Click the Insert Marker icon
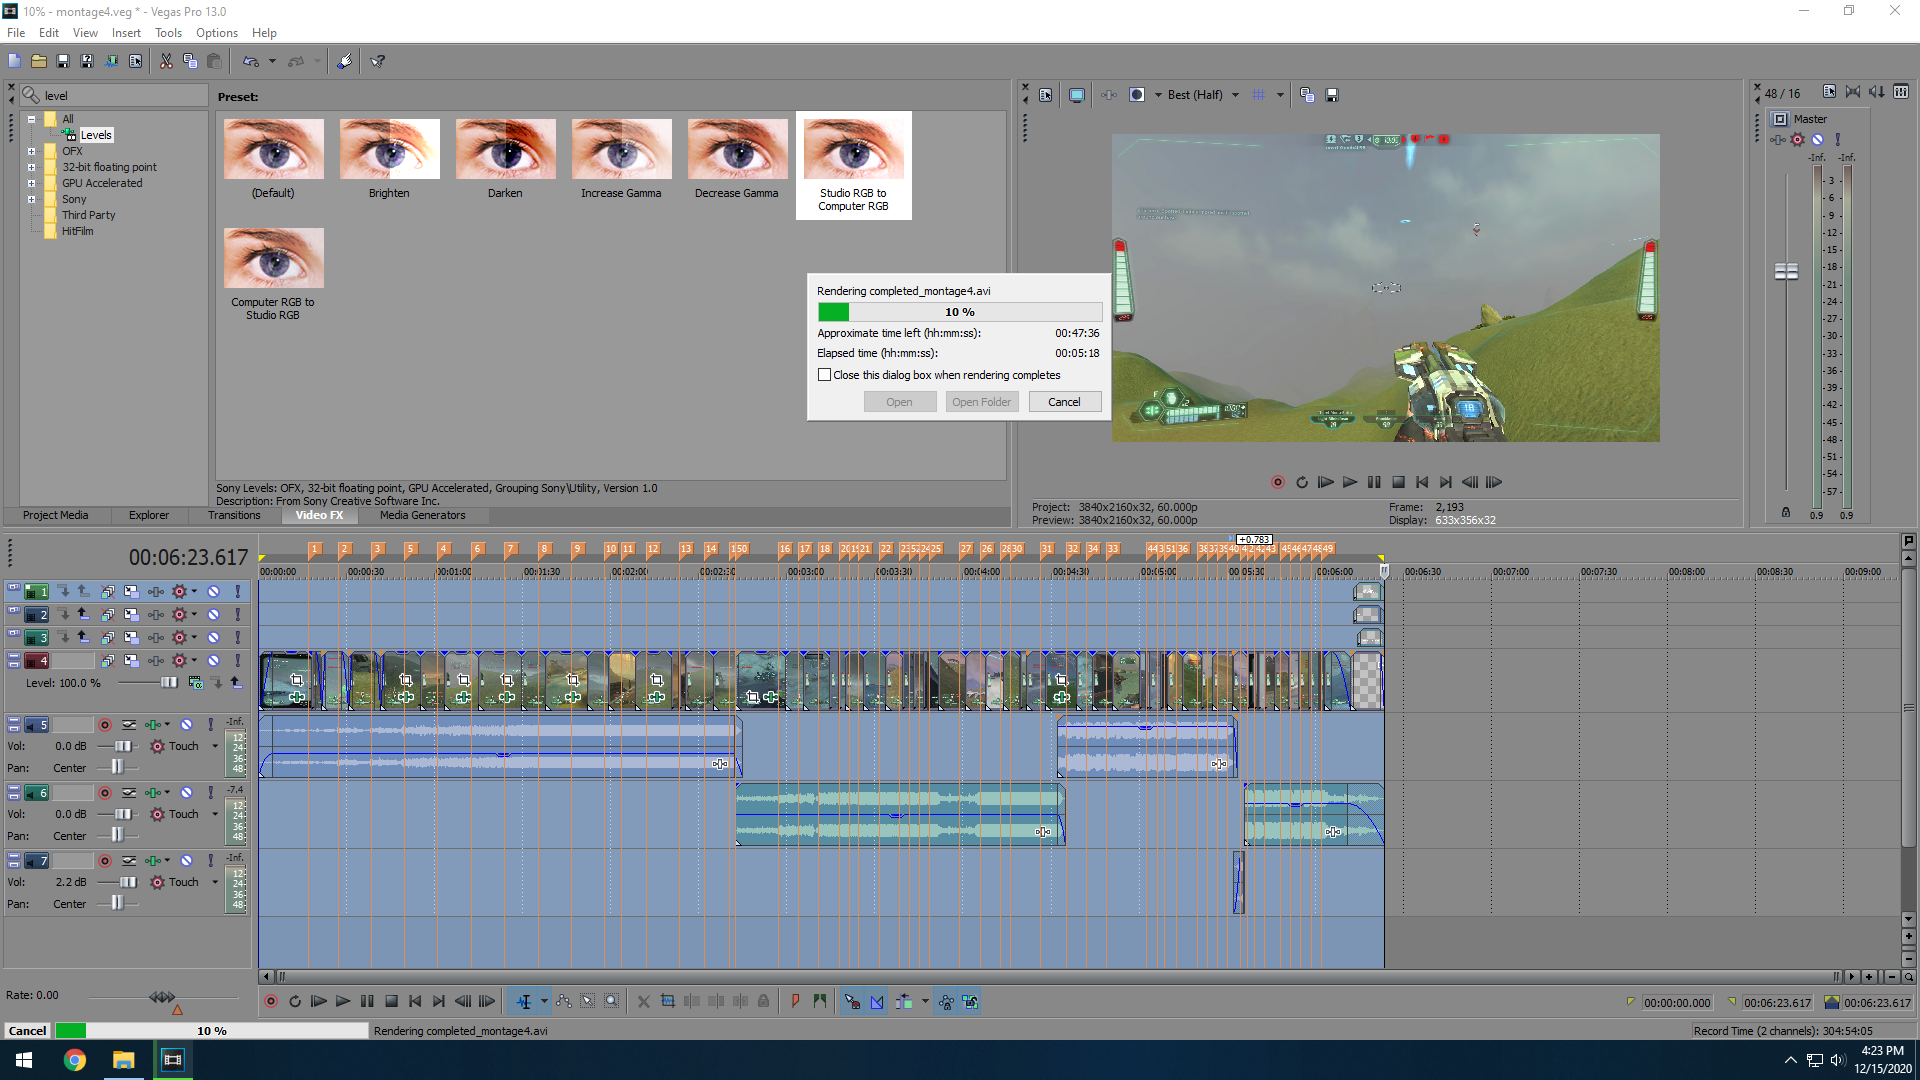This screenshot has height=1080, width=1920. point(796,1001)
